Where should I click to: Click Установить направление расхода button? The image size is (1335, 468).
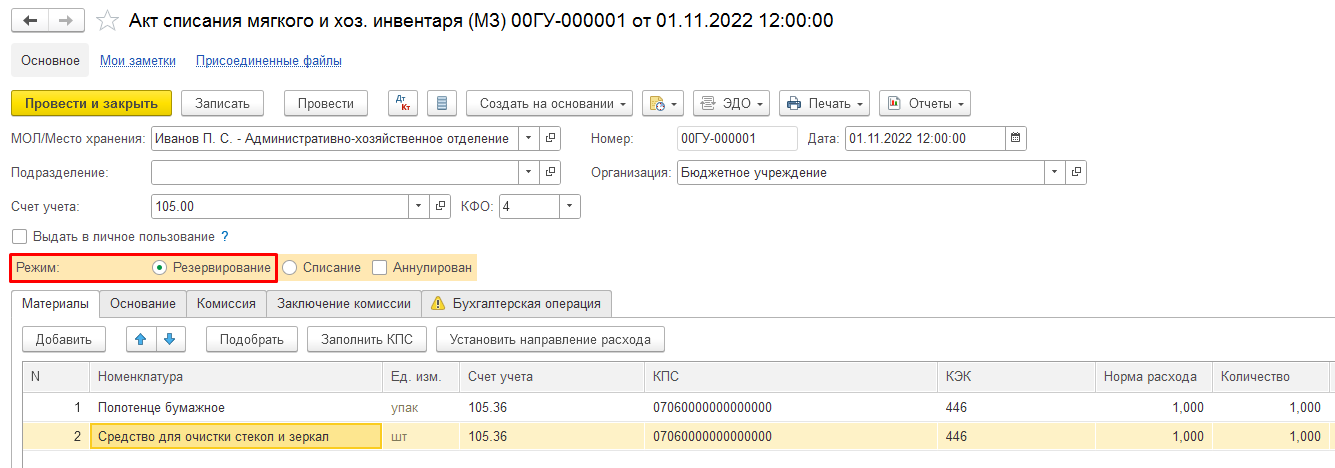click(551, 340)
